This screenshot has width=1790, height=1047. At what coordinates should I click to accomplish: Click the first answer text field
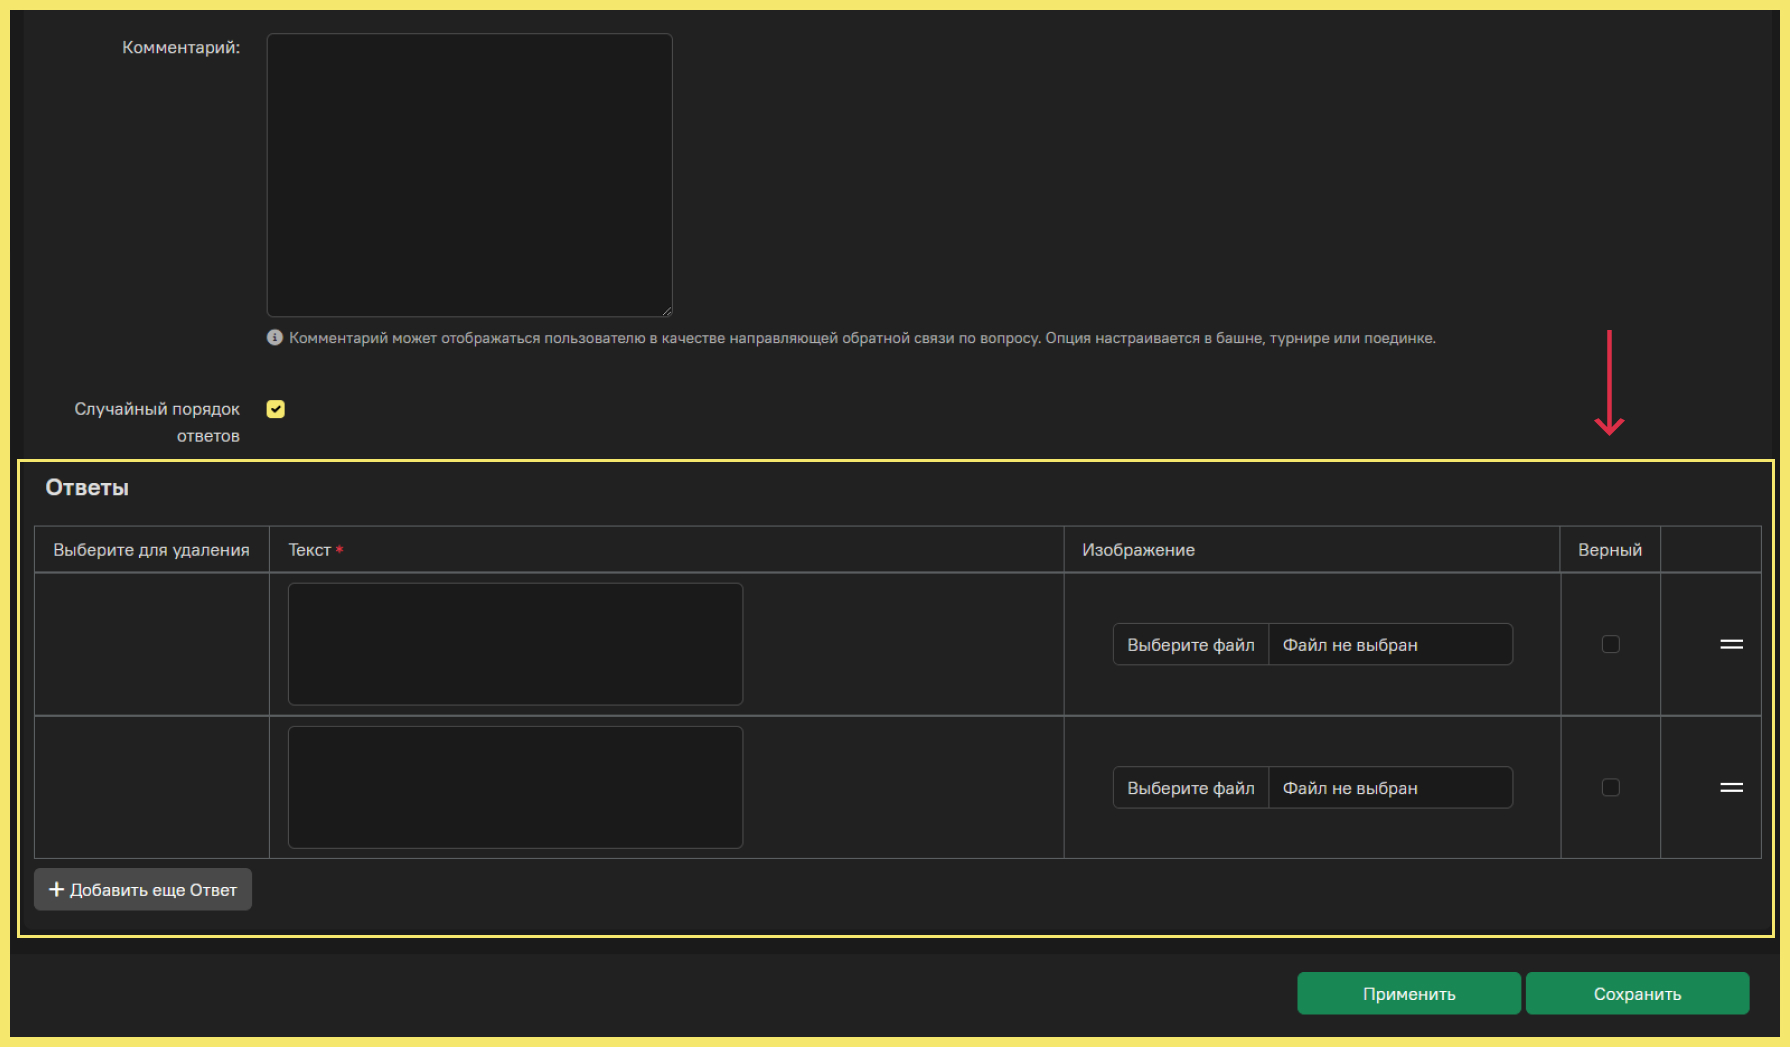515,644
